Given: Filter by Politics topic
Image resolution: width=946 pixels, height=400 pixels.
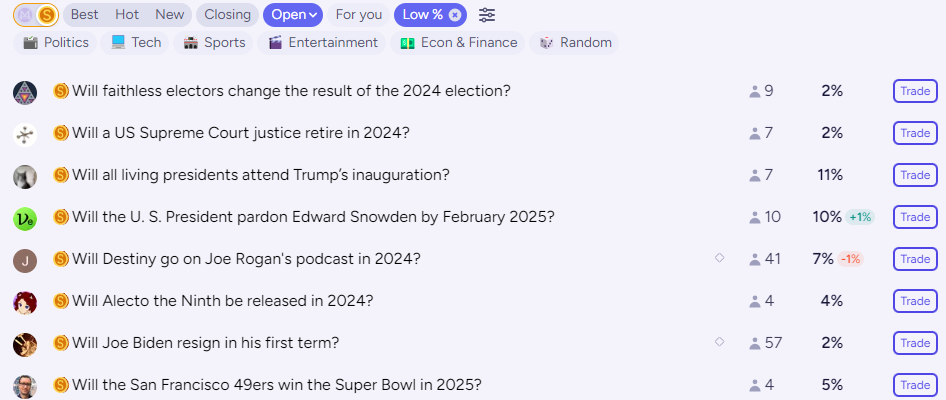Looking at the screenshot, I should tap(55, 43).
